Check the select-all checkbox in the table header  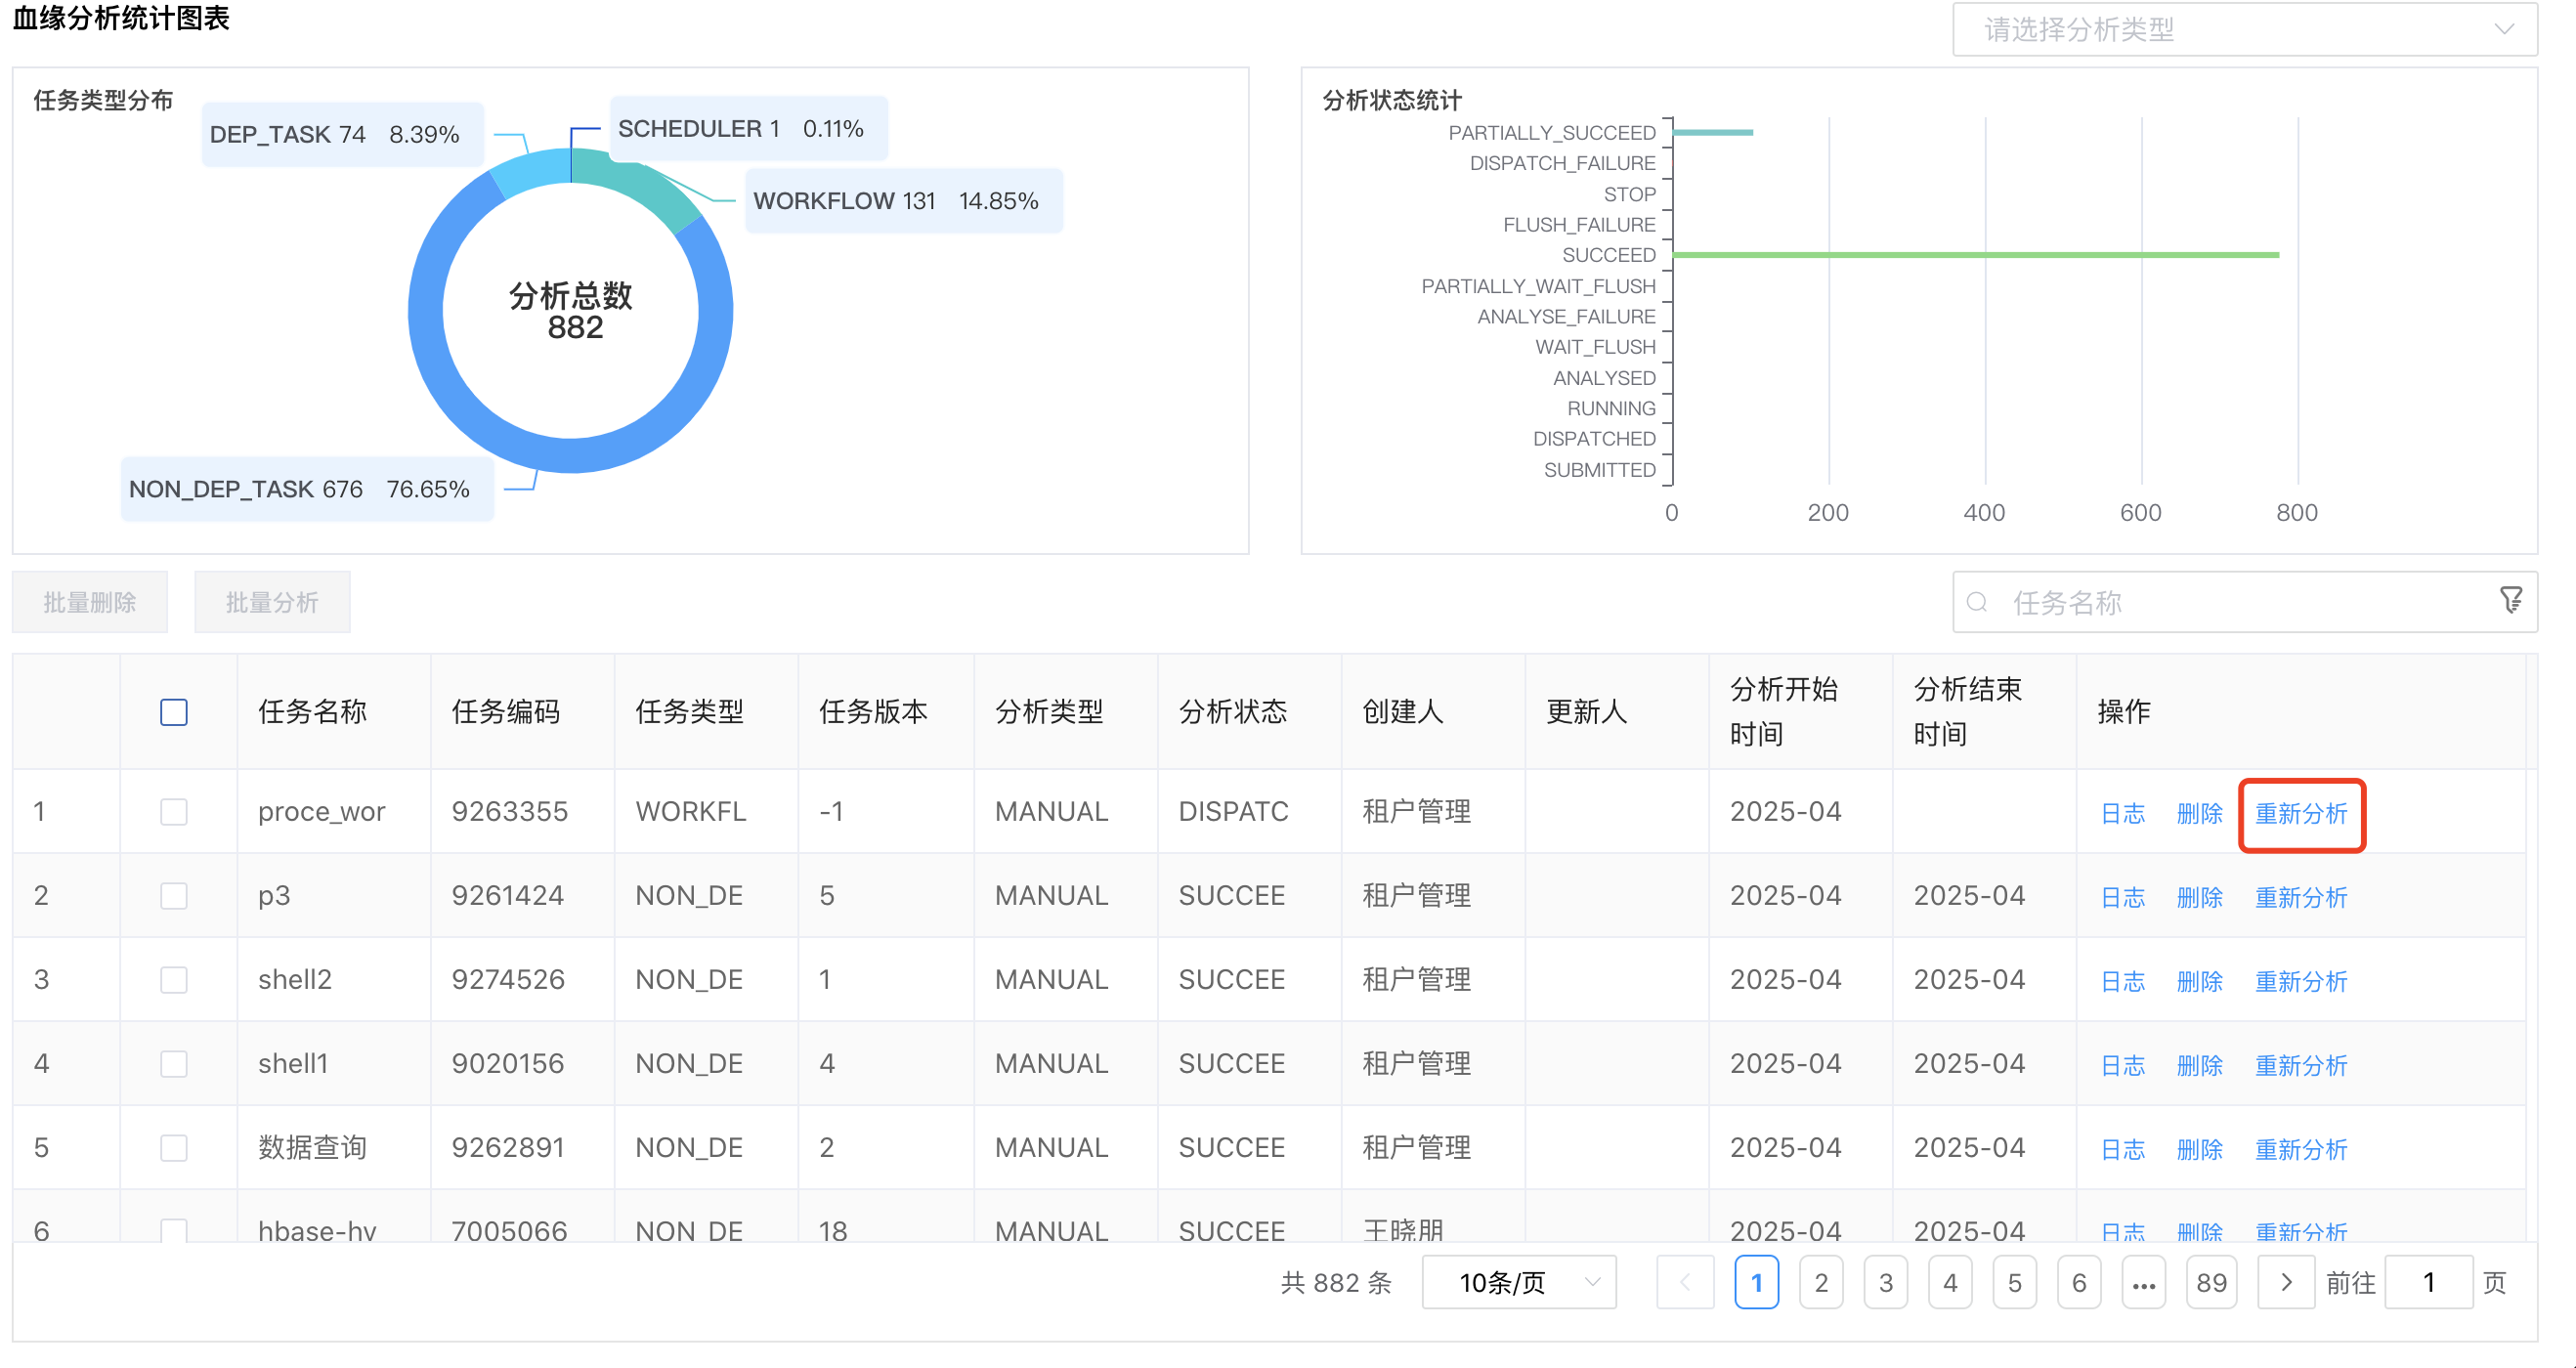174,711
